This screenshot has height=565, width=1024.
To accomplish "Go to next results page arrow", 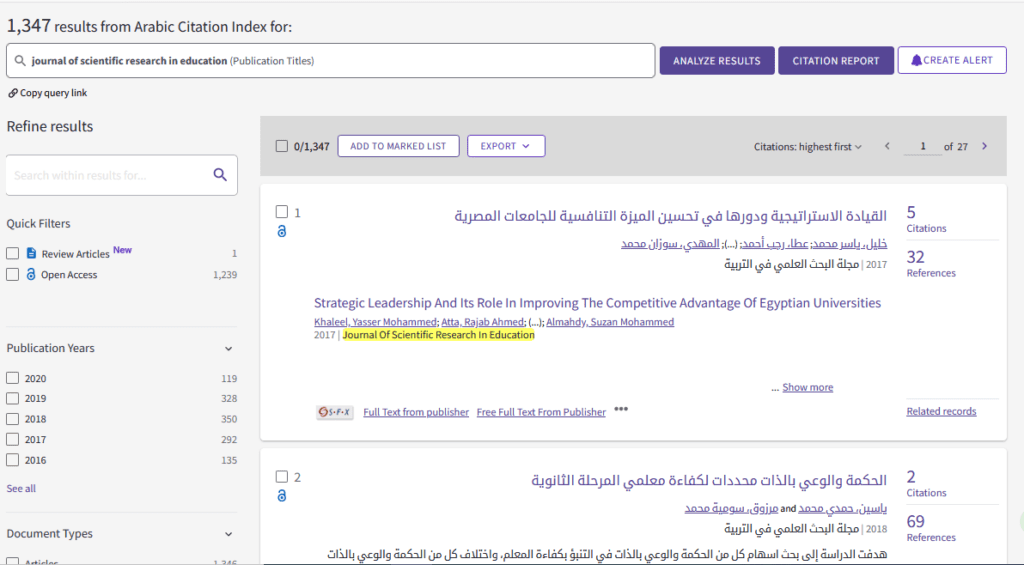I will (x=984, y=147).
